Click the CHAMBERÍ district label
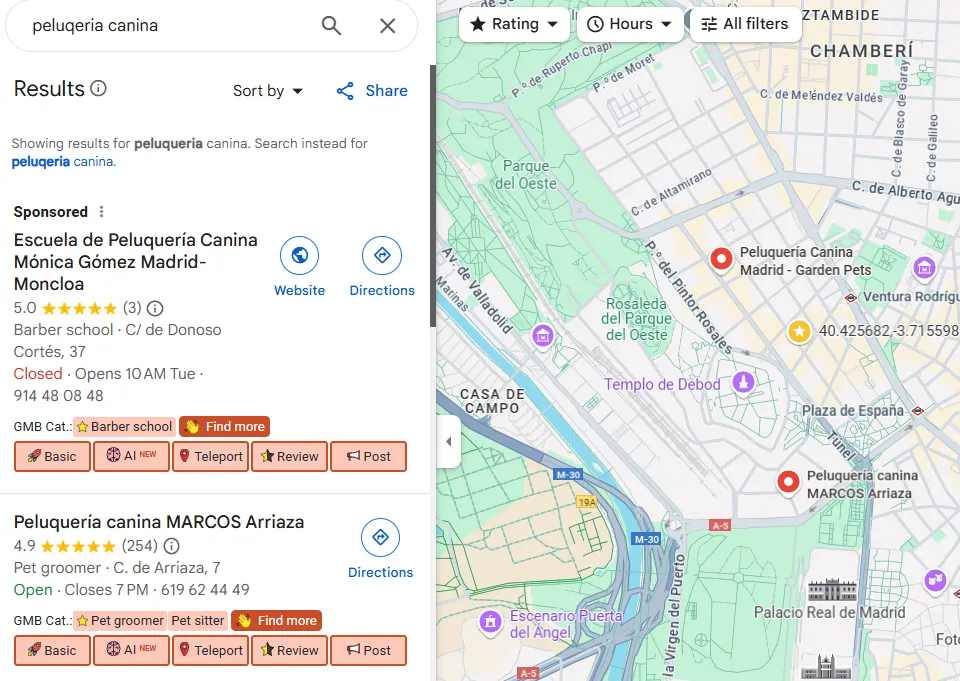Screen dimensions: 960x681 pyautogui.click(x=861, y=51)
